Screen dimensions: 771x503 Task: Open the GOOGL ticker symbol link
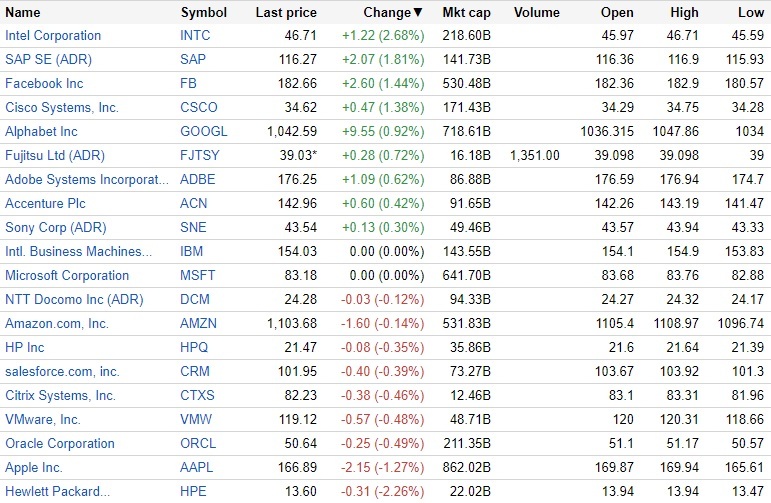point(203,131)
